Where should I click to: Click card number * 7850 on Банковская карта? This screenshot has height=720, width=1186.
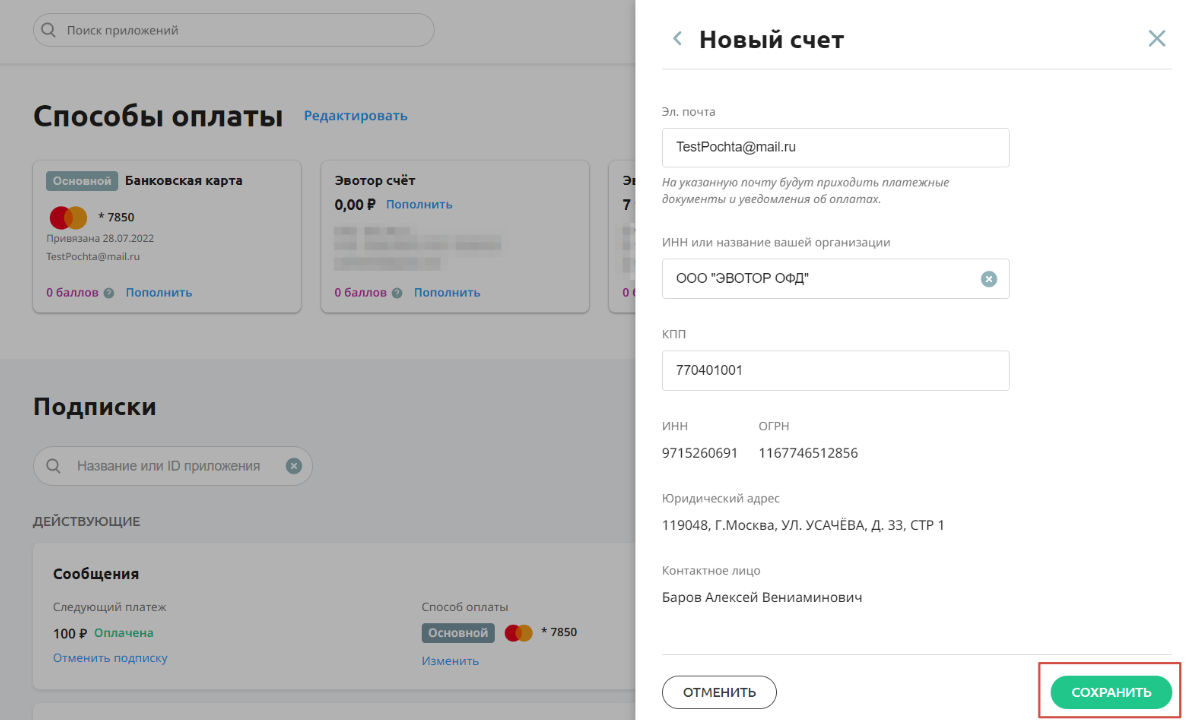point(116,218)
